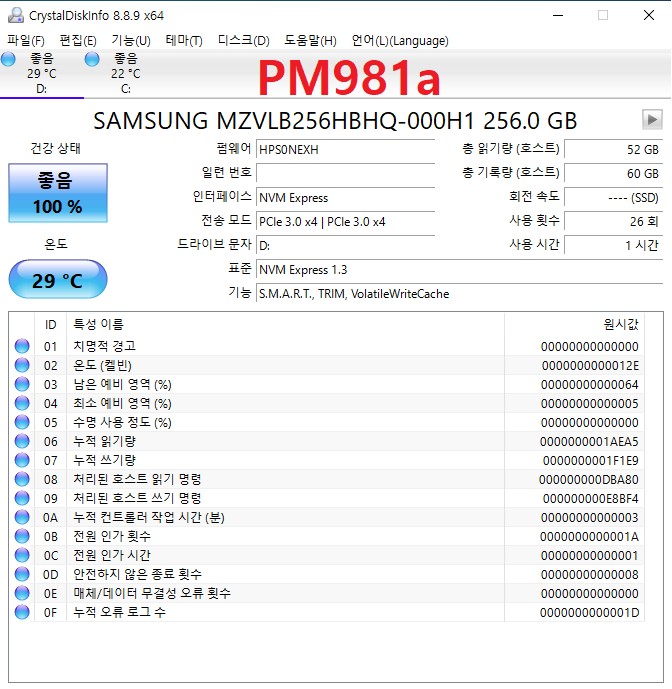Click the firmware field HPS0NEXH
Image resolution: width=672 pixels, height=689 pixels.
pyautogui.click(x=345, y=149)
